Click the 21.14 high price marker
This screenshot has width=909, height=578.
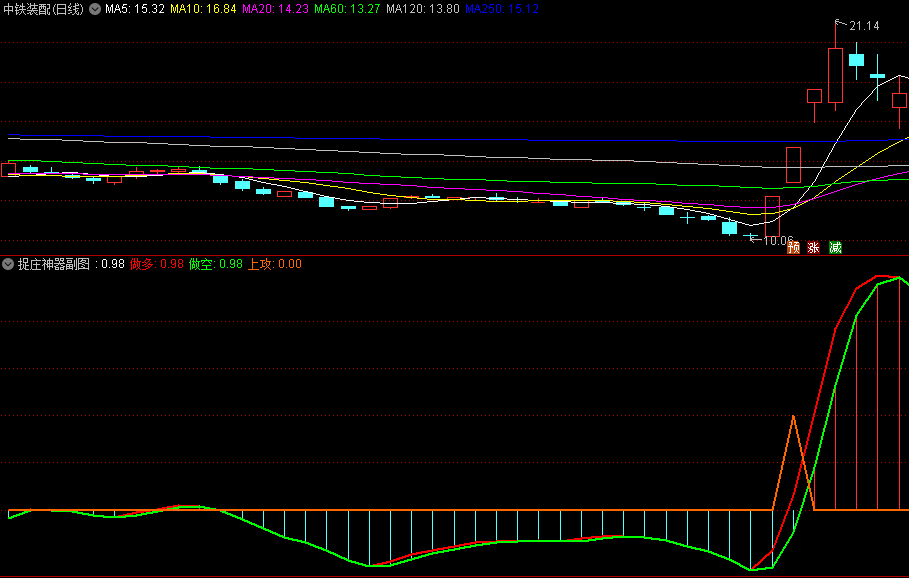pos(864,26)
